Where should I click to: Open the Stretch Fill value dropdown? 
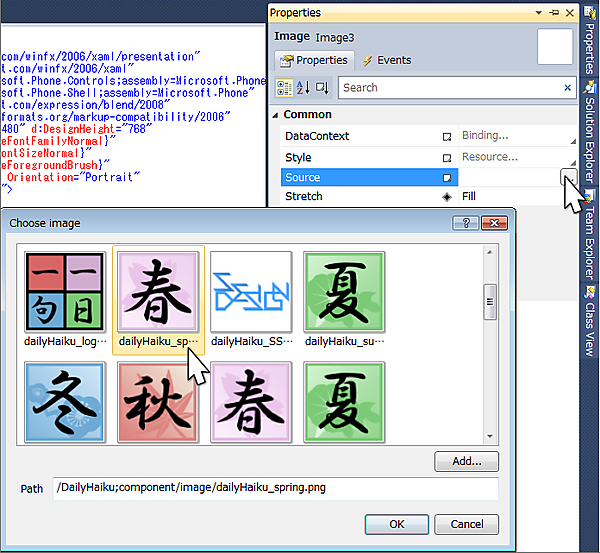click(x=518, y=196)
